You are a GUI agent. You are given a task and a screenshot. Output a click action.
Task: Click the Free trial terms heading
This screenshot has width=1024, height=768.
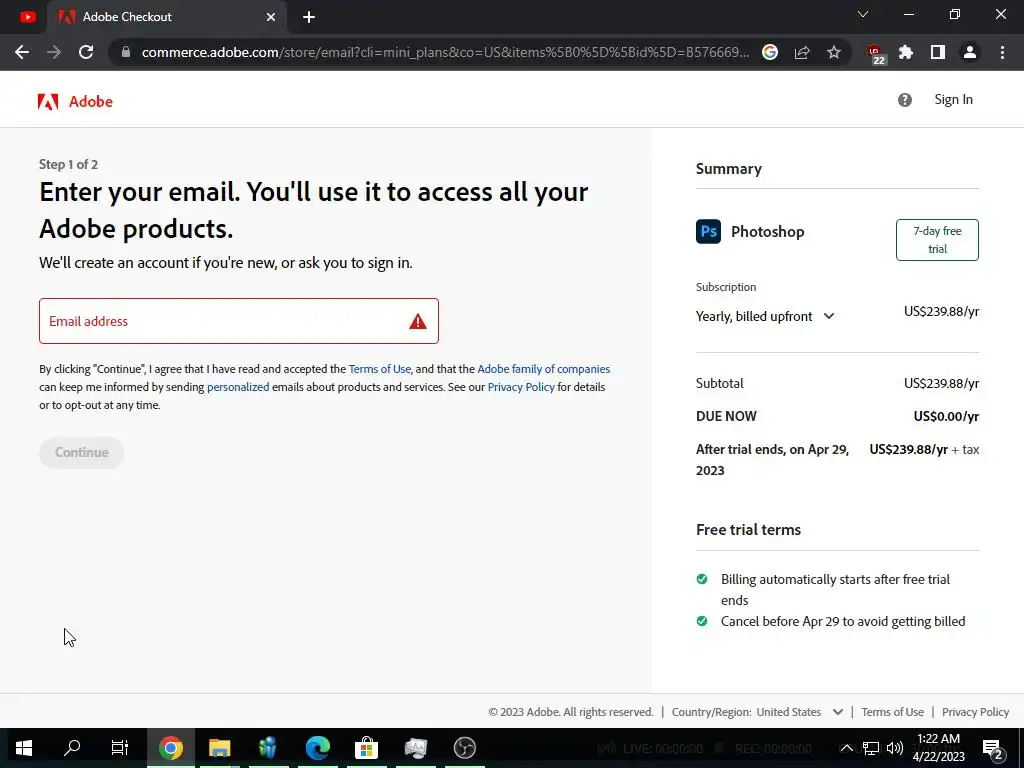(x=748, y=530)
